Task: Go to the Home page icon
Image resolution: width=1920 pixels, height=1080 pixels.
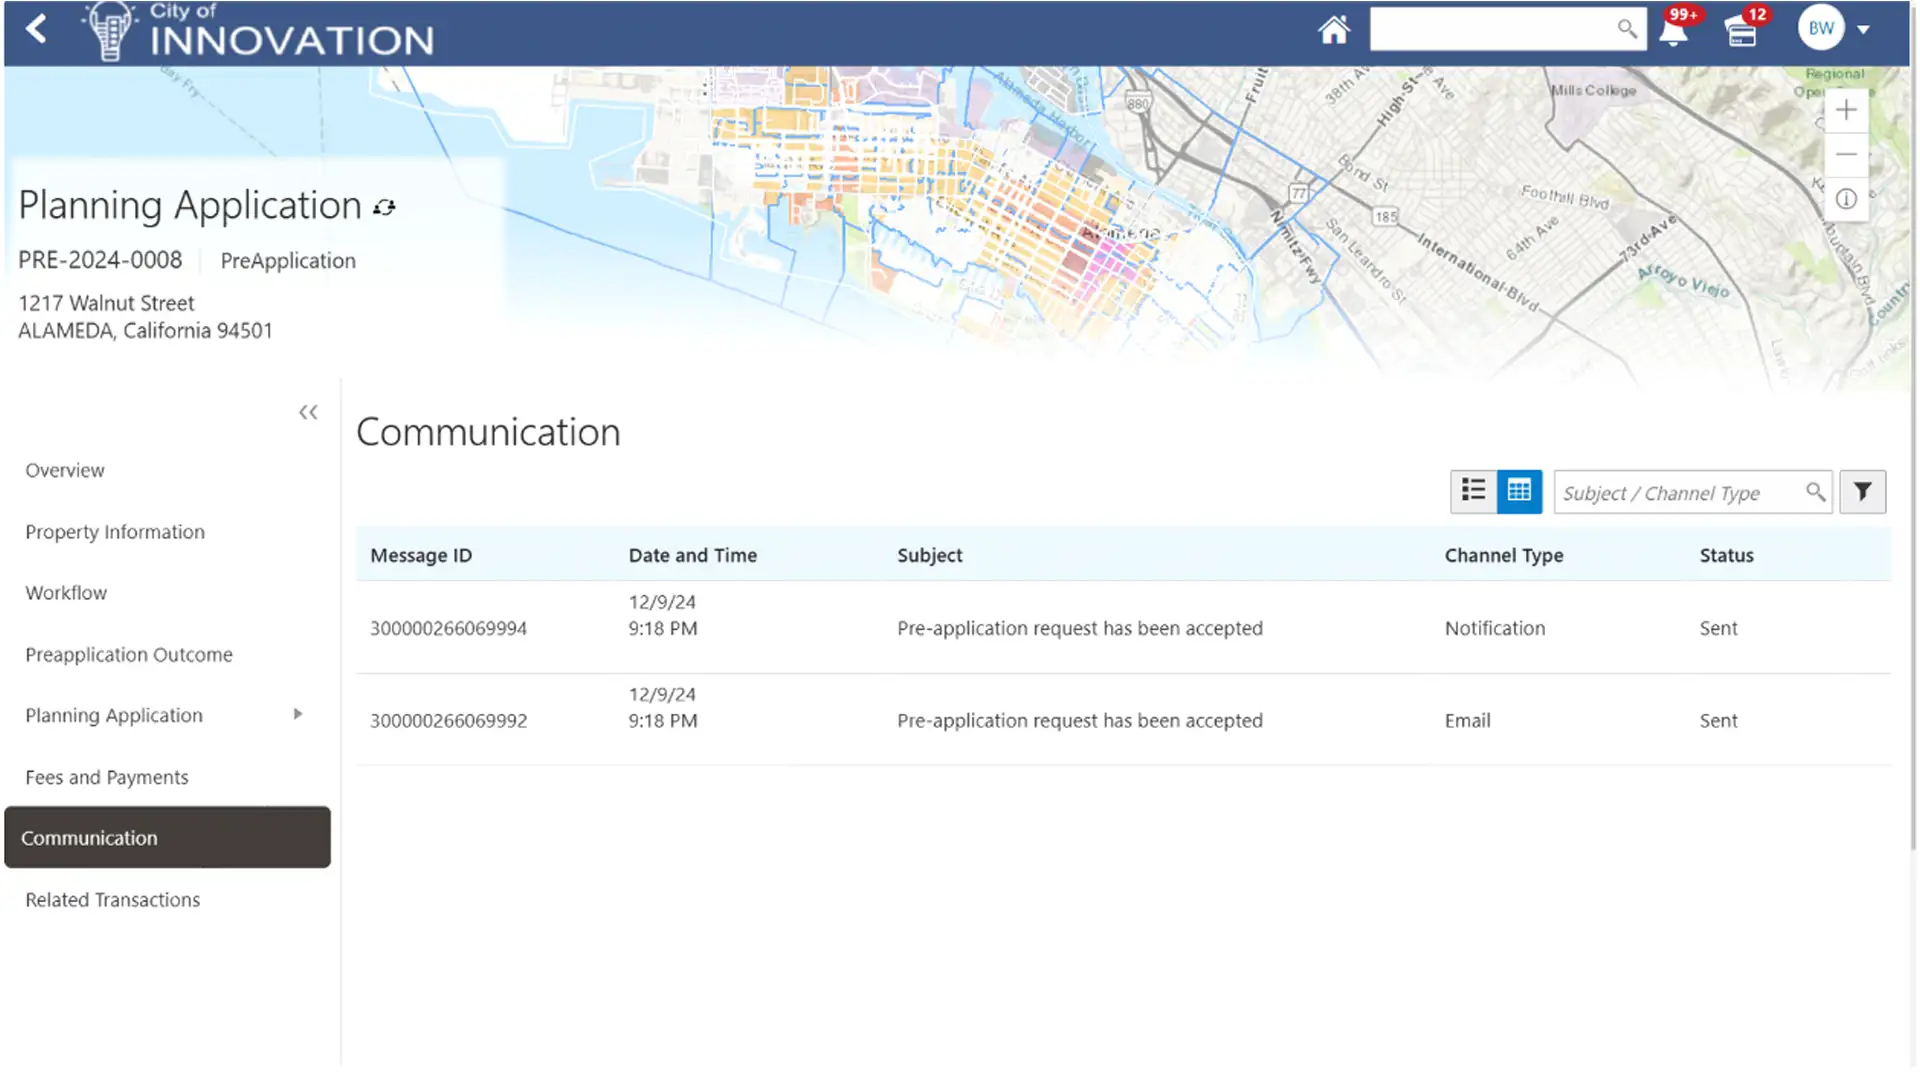Action: 1333,30
